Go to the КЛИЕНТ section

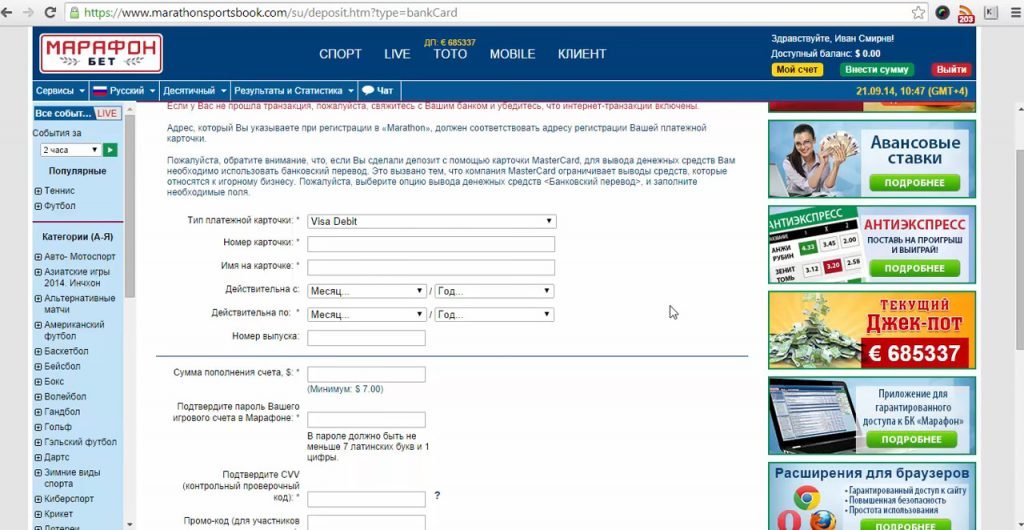point(582,54)
